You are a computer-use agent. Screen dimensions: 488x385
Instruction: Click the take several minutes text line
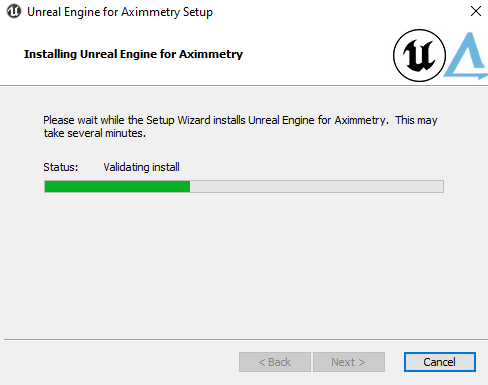coord(95,133)
